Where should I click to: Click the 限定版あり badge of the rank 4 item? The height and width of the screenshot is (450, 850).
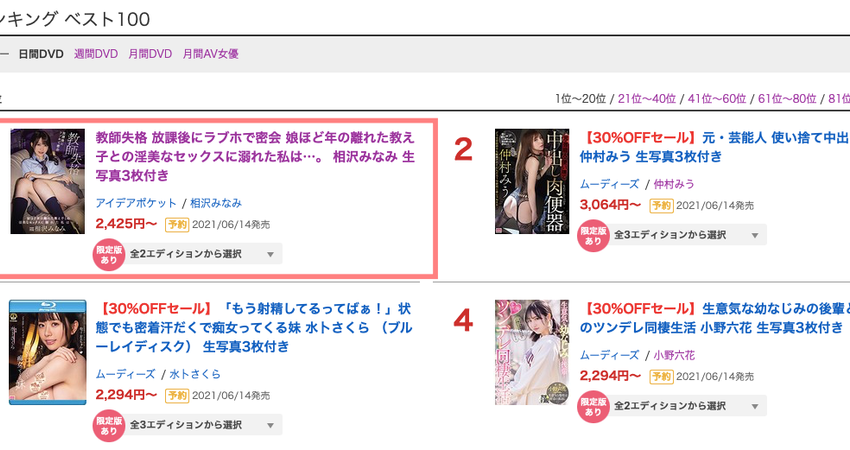tap(593, 407)
